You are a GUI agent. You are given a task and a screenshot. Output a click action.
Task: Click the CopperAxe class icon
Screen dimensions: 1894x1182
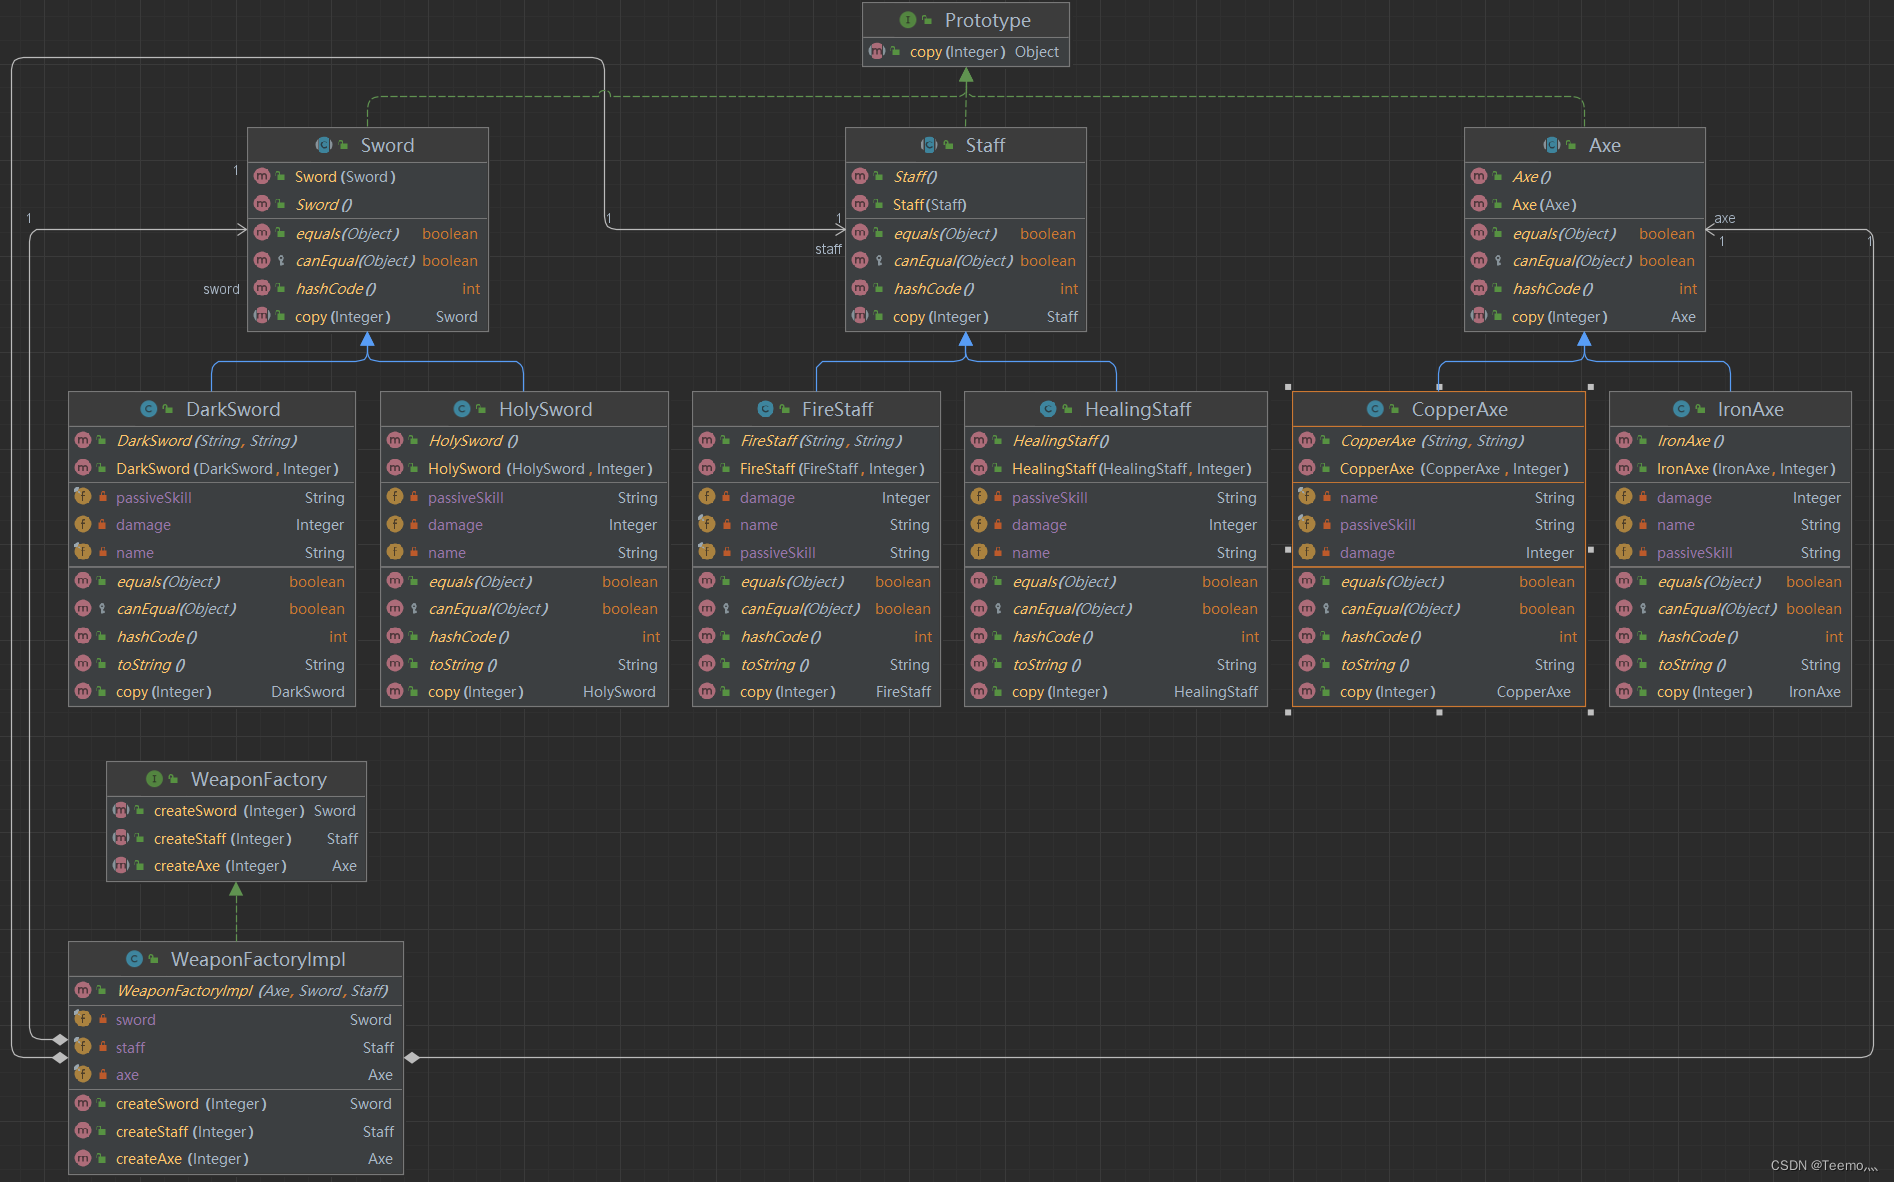[x=1375, y=409]
